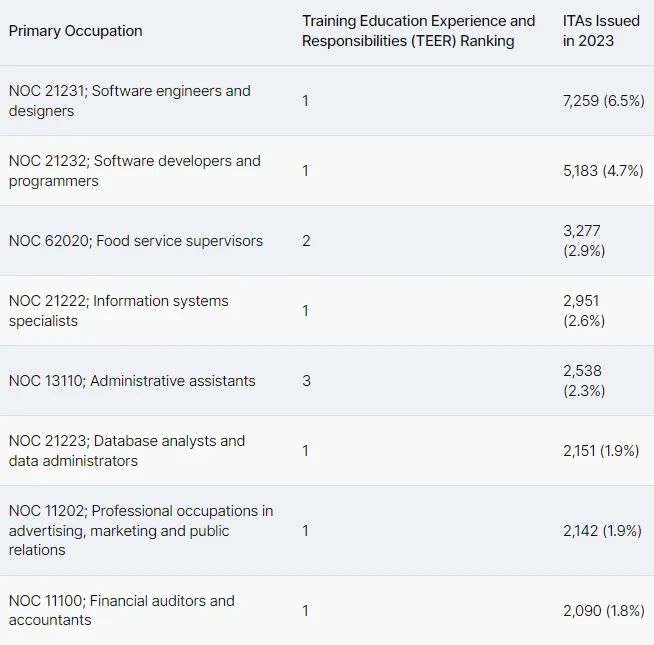The image size is (654, 645).
Task: Select NOC 21223 Database analysts cell
Action: pos(126,451)
